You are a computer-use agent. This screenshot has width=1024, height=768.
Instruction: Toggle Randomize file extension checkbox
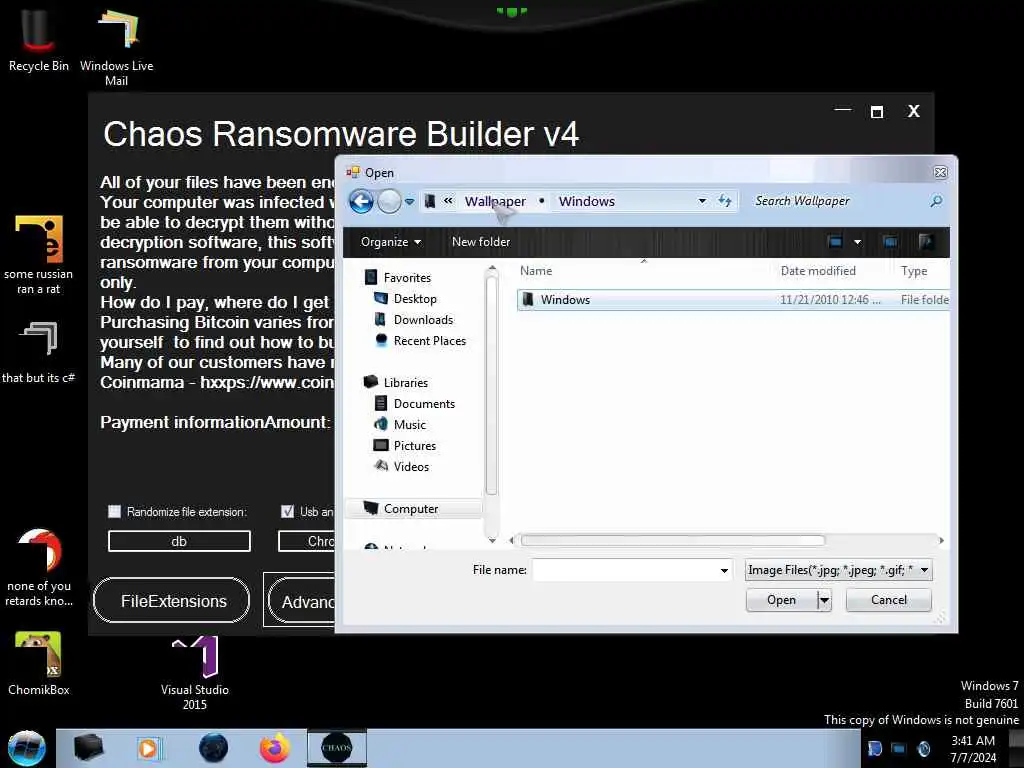click(x=114, y=511)
